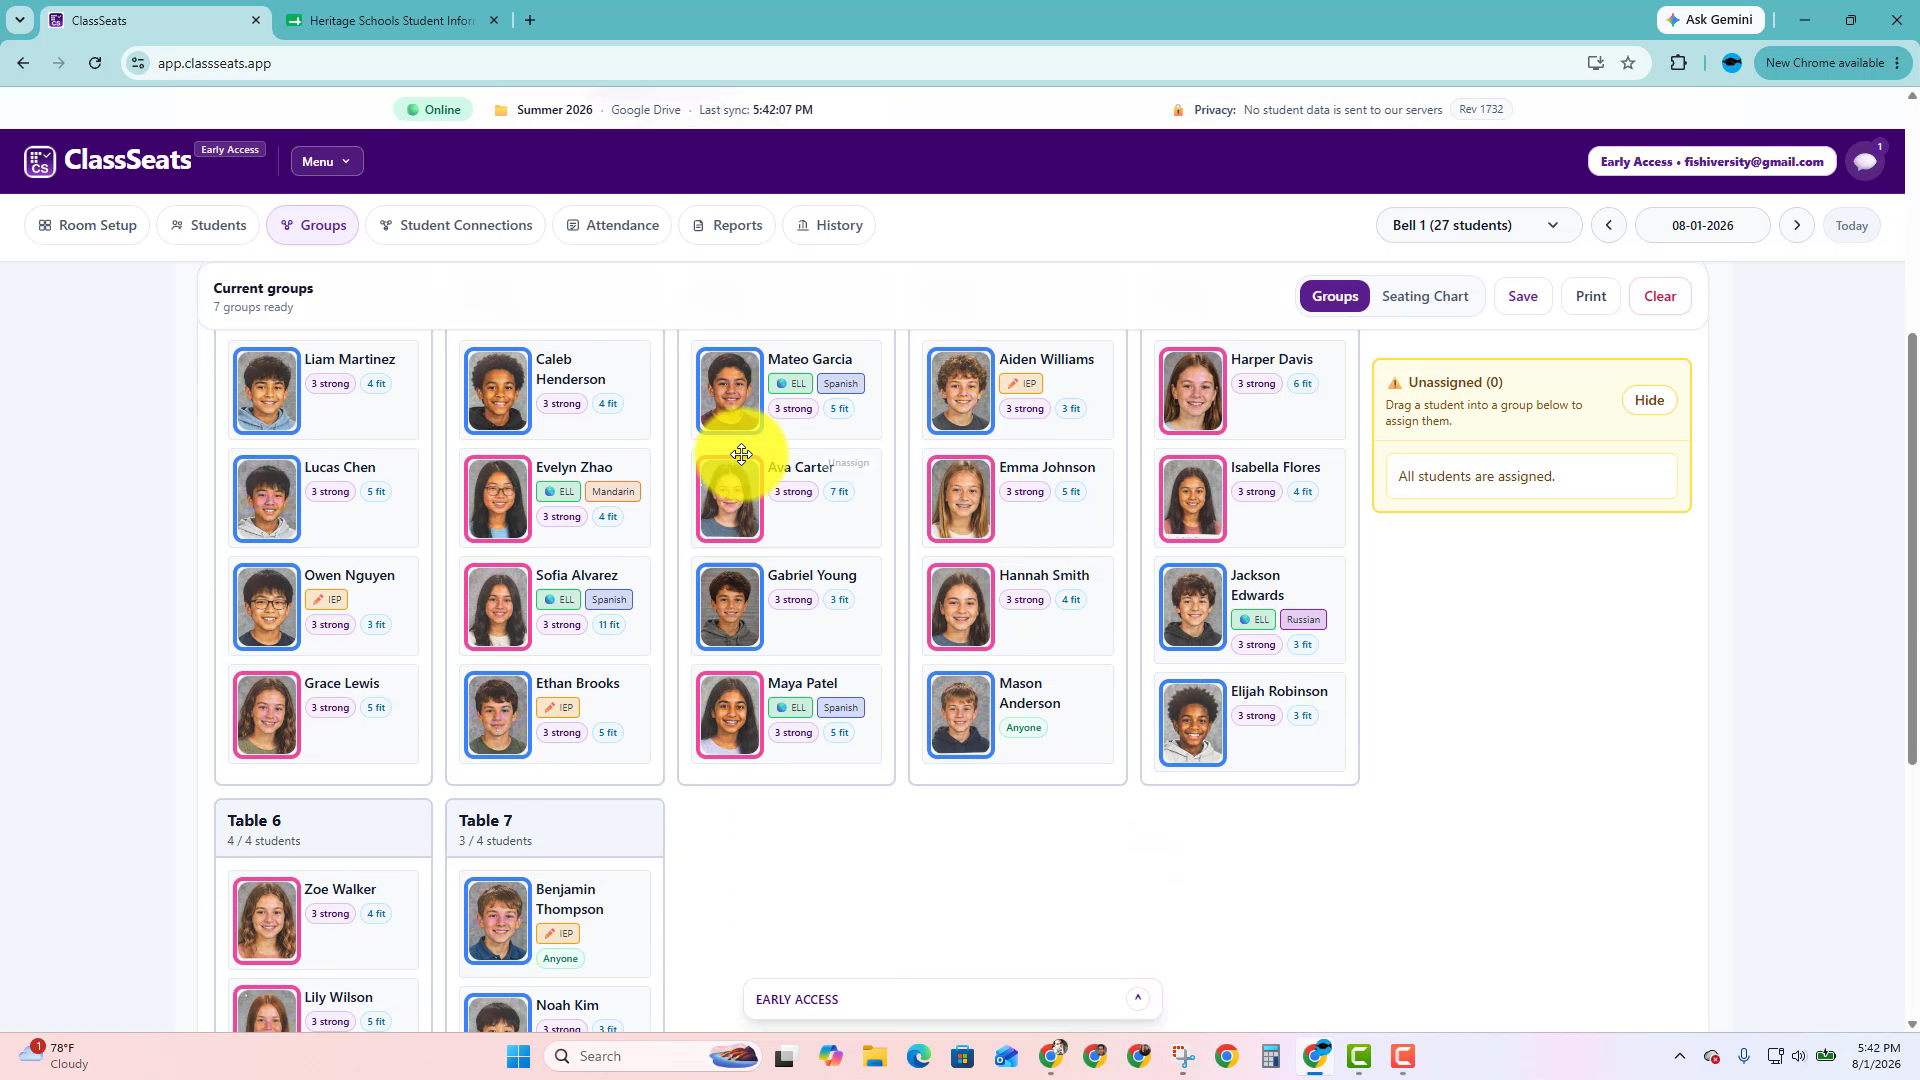
Task: Open File Explorer from the taskbar
Action: pyautogui.click(x=875, y=1056)
